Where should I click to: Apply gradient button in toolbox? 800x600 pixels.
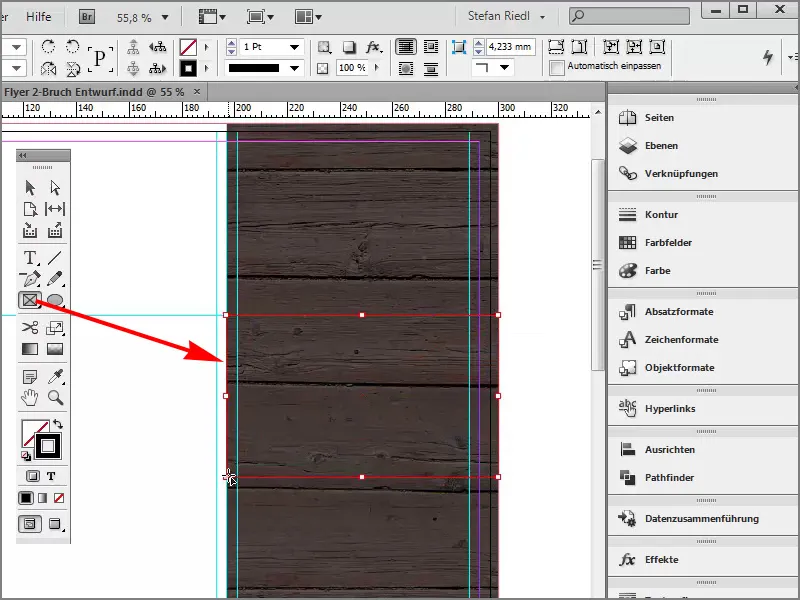click(x=42, y=498)
